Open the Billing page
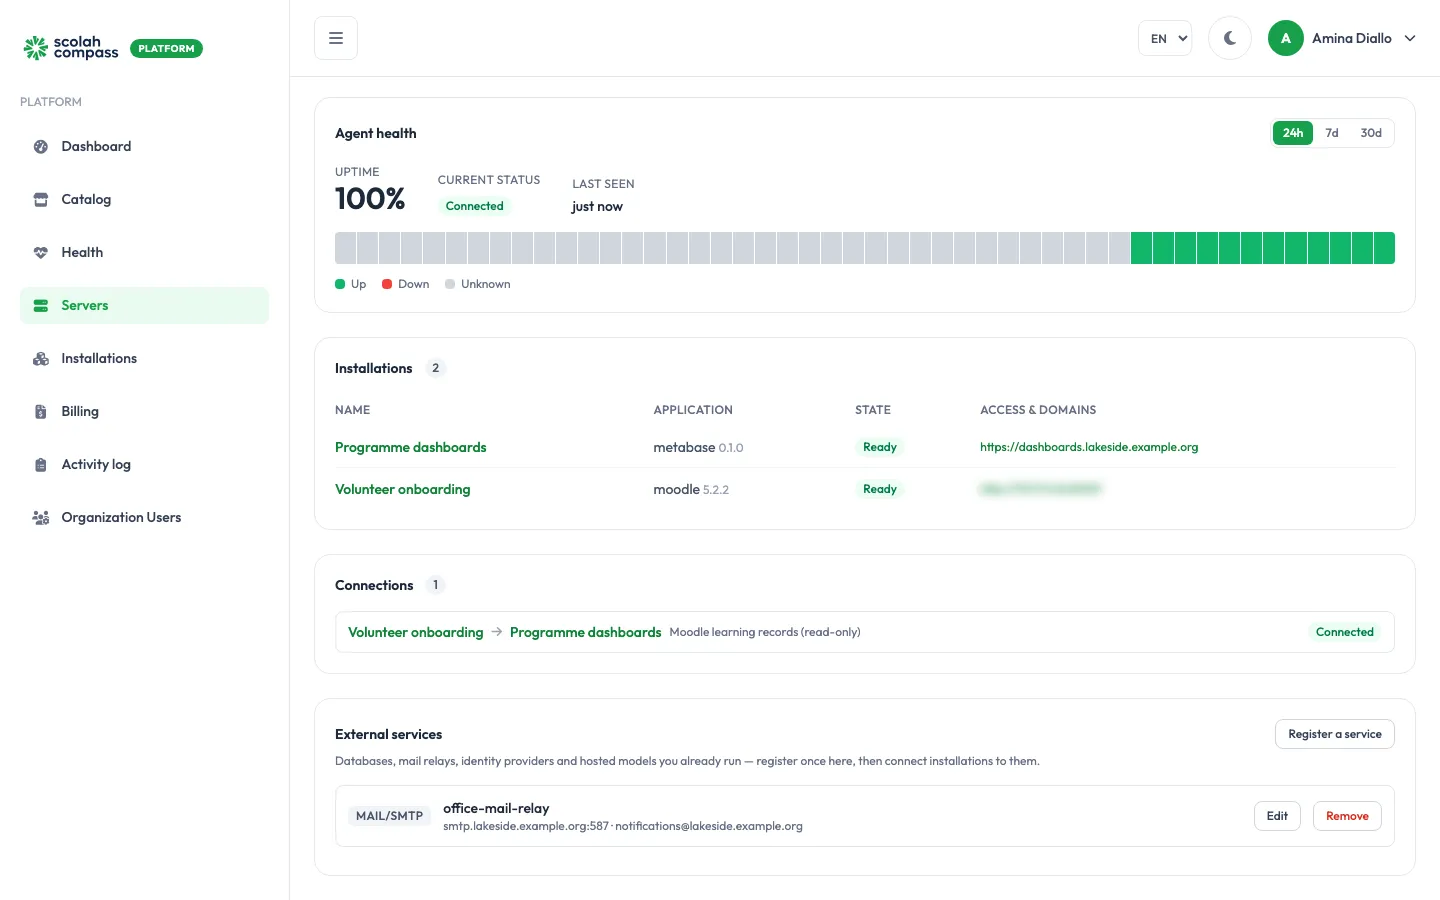 coord(144,411)
